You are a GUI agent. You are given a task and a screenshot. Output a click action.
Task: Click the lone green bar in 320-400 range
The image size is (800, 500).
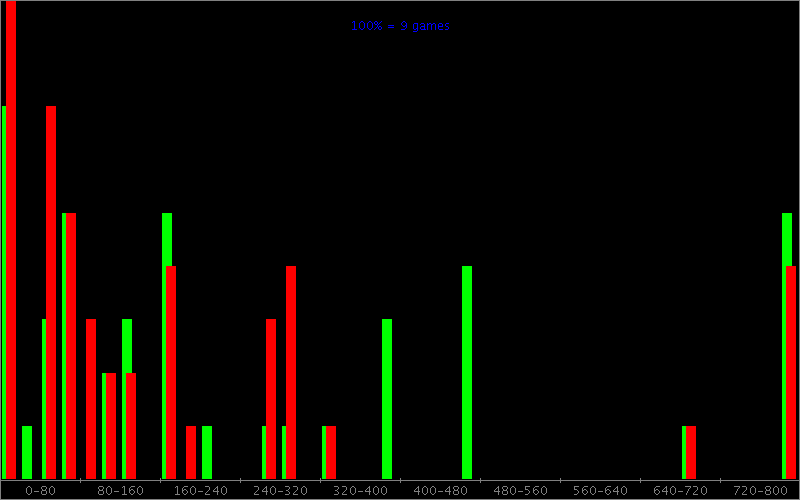point(387,399)
